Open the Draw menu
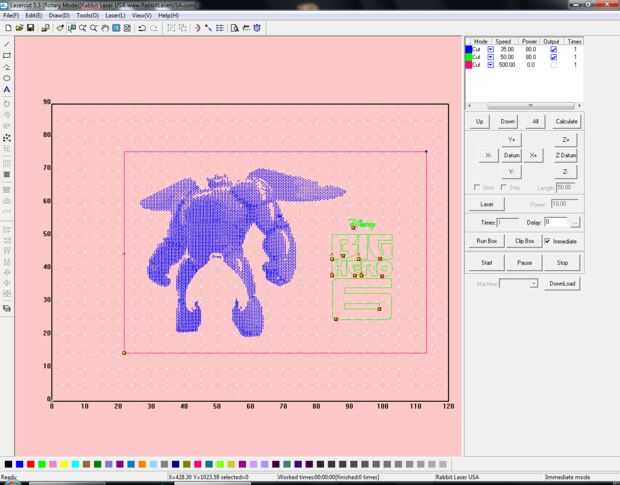Viewport: 620px width, 485px height. (59, 15)
